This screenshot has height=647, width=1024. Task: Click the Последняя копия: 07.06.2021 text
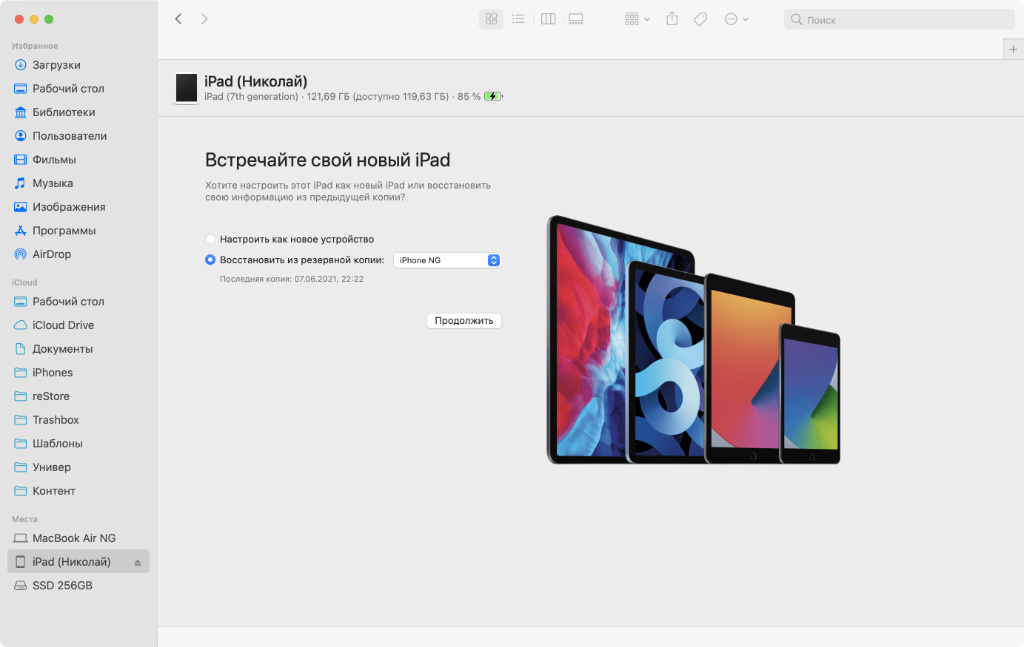tap(291, 279)
